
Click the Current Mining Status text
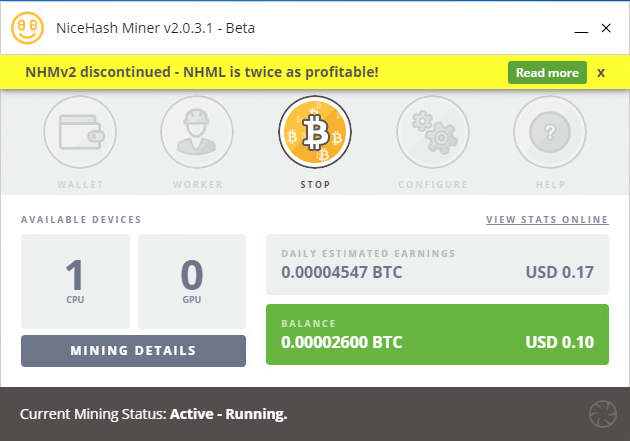[153, 414]
